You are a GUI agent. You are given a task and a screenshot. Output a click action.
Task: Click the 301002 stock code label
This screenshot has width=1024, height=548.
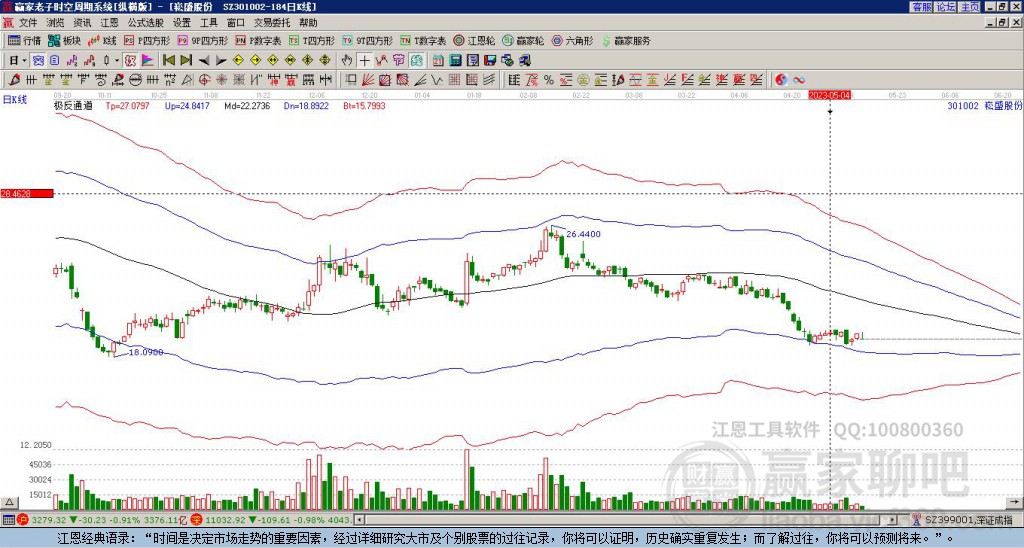click(963, 106)
